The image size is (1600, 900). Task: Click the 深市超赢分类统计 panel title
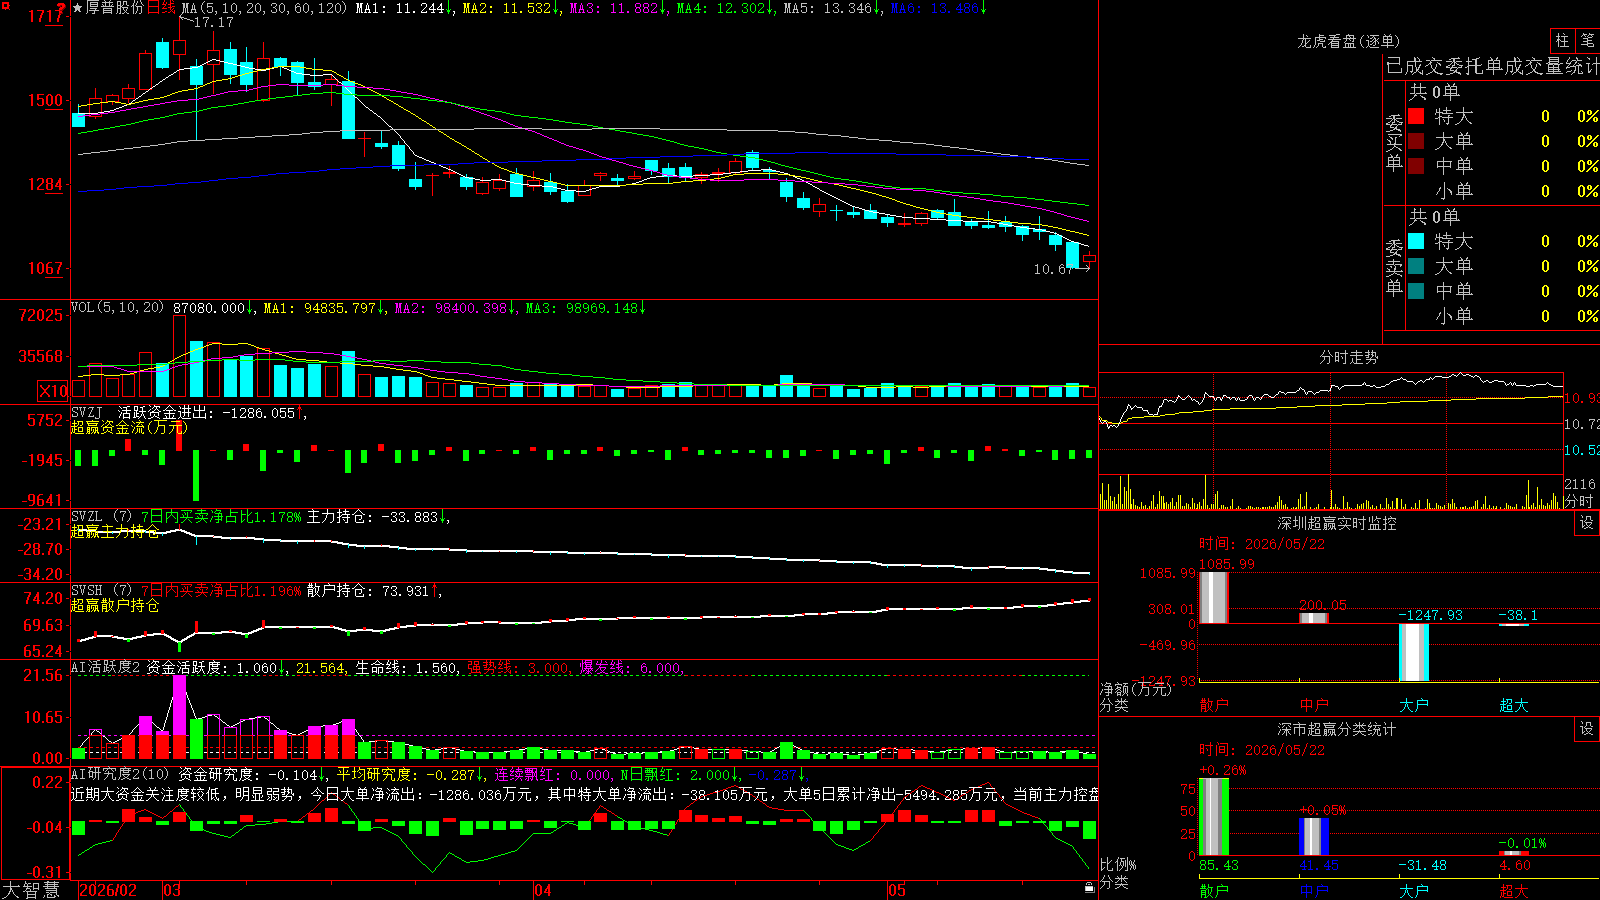1336,729
